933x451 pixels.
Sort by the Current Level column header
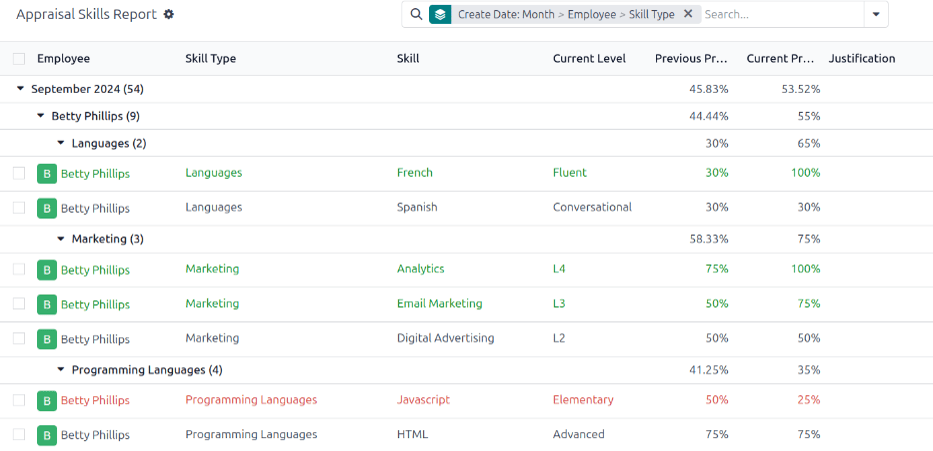589,59
